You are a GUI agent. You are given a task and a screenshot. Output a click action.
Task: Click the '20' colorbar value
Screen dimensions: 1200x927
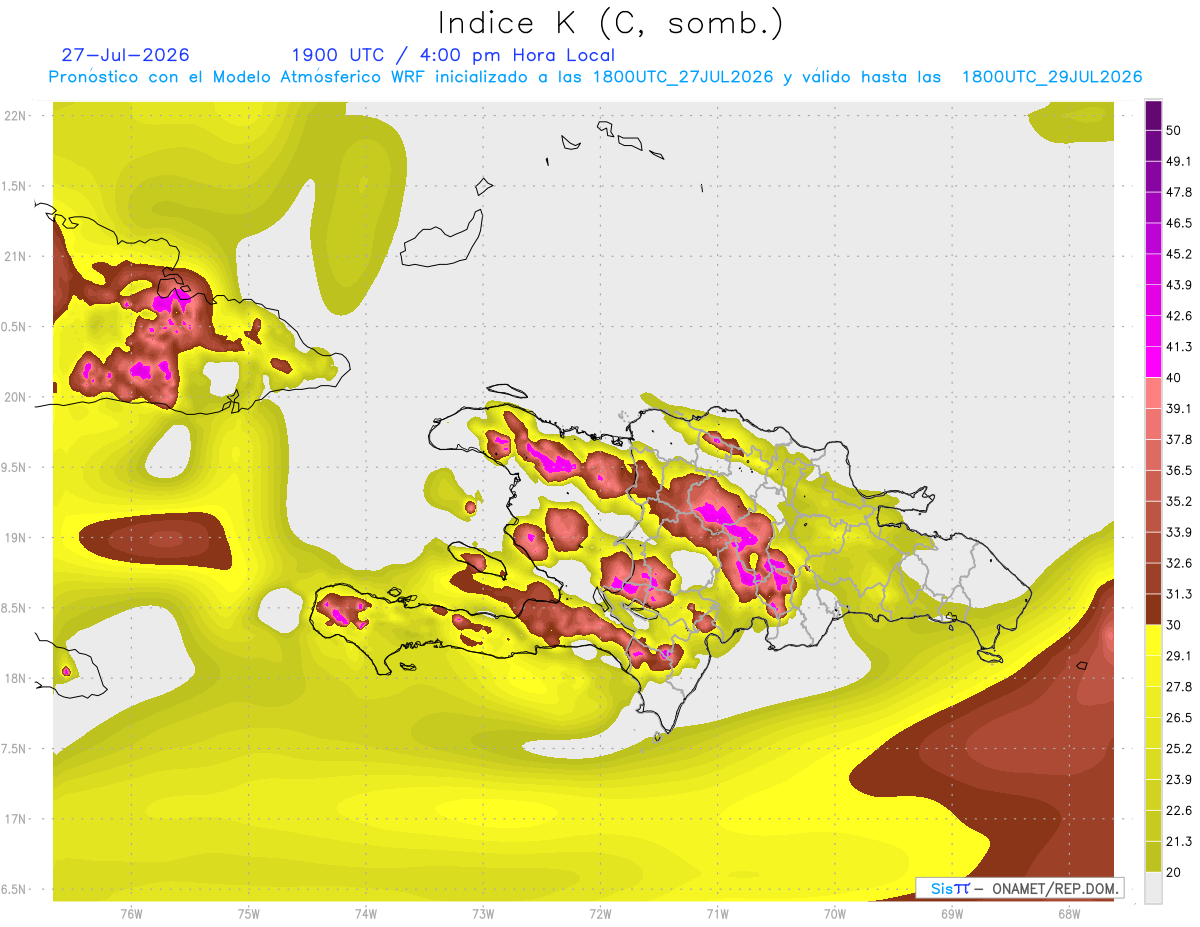click(1174, 872)
